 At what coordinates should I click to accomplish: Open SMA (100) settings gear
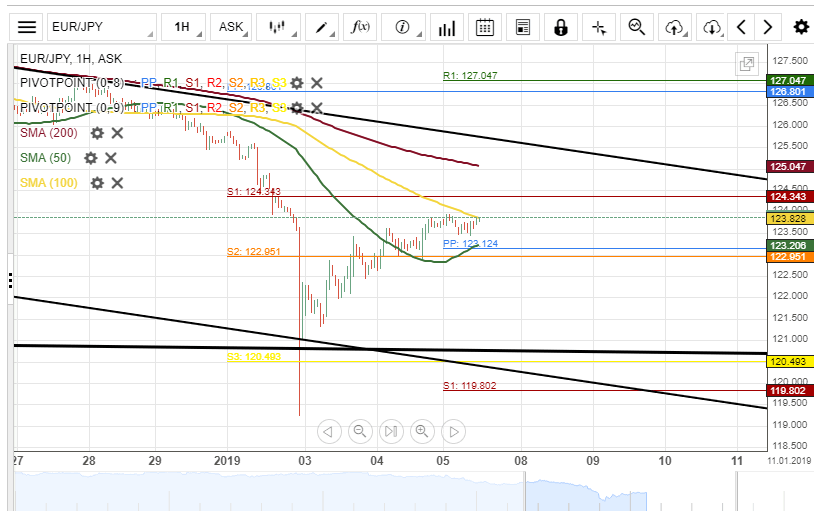click(97, 183)
